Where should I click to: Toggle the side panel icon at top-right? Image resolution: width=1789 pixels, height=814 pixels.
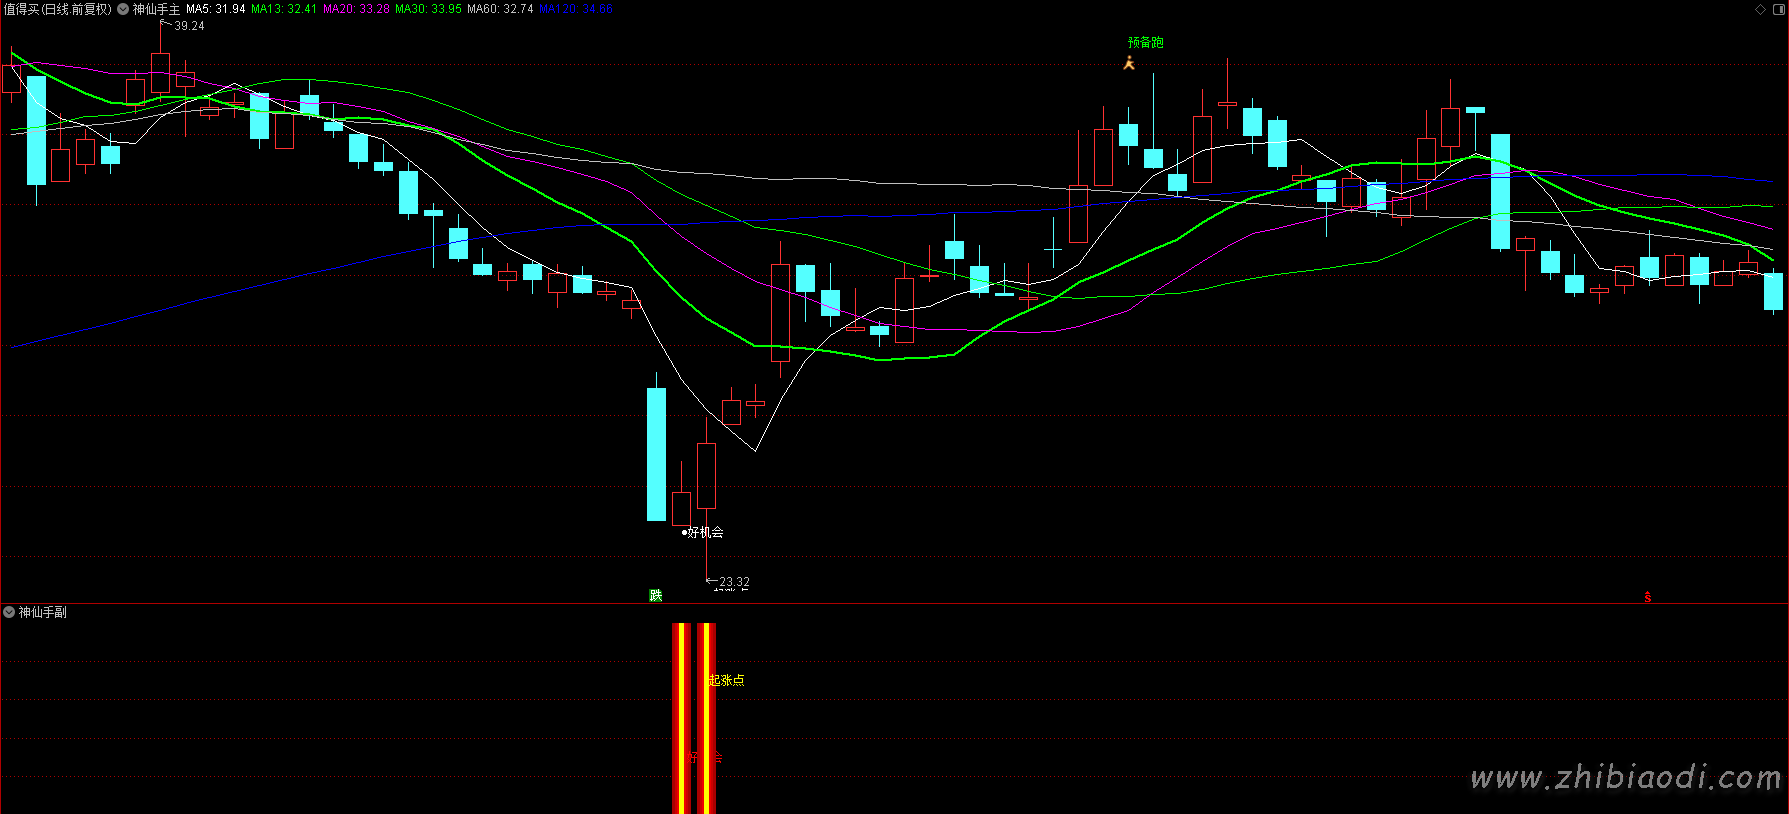1777,9
